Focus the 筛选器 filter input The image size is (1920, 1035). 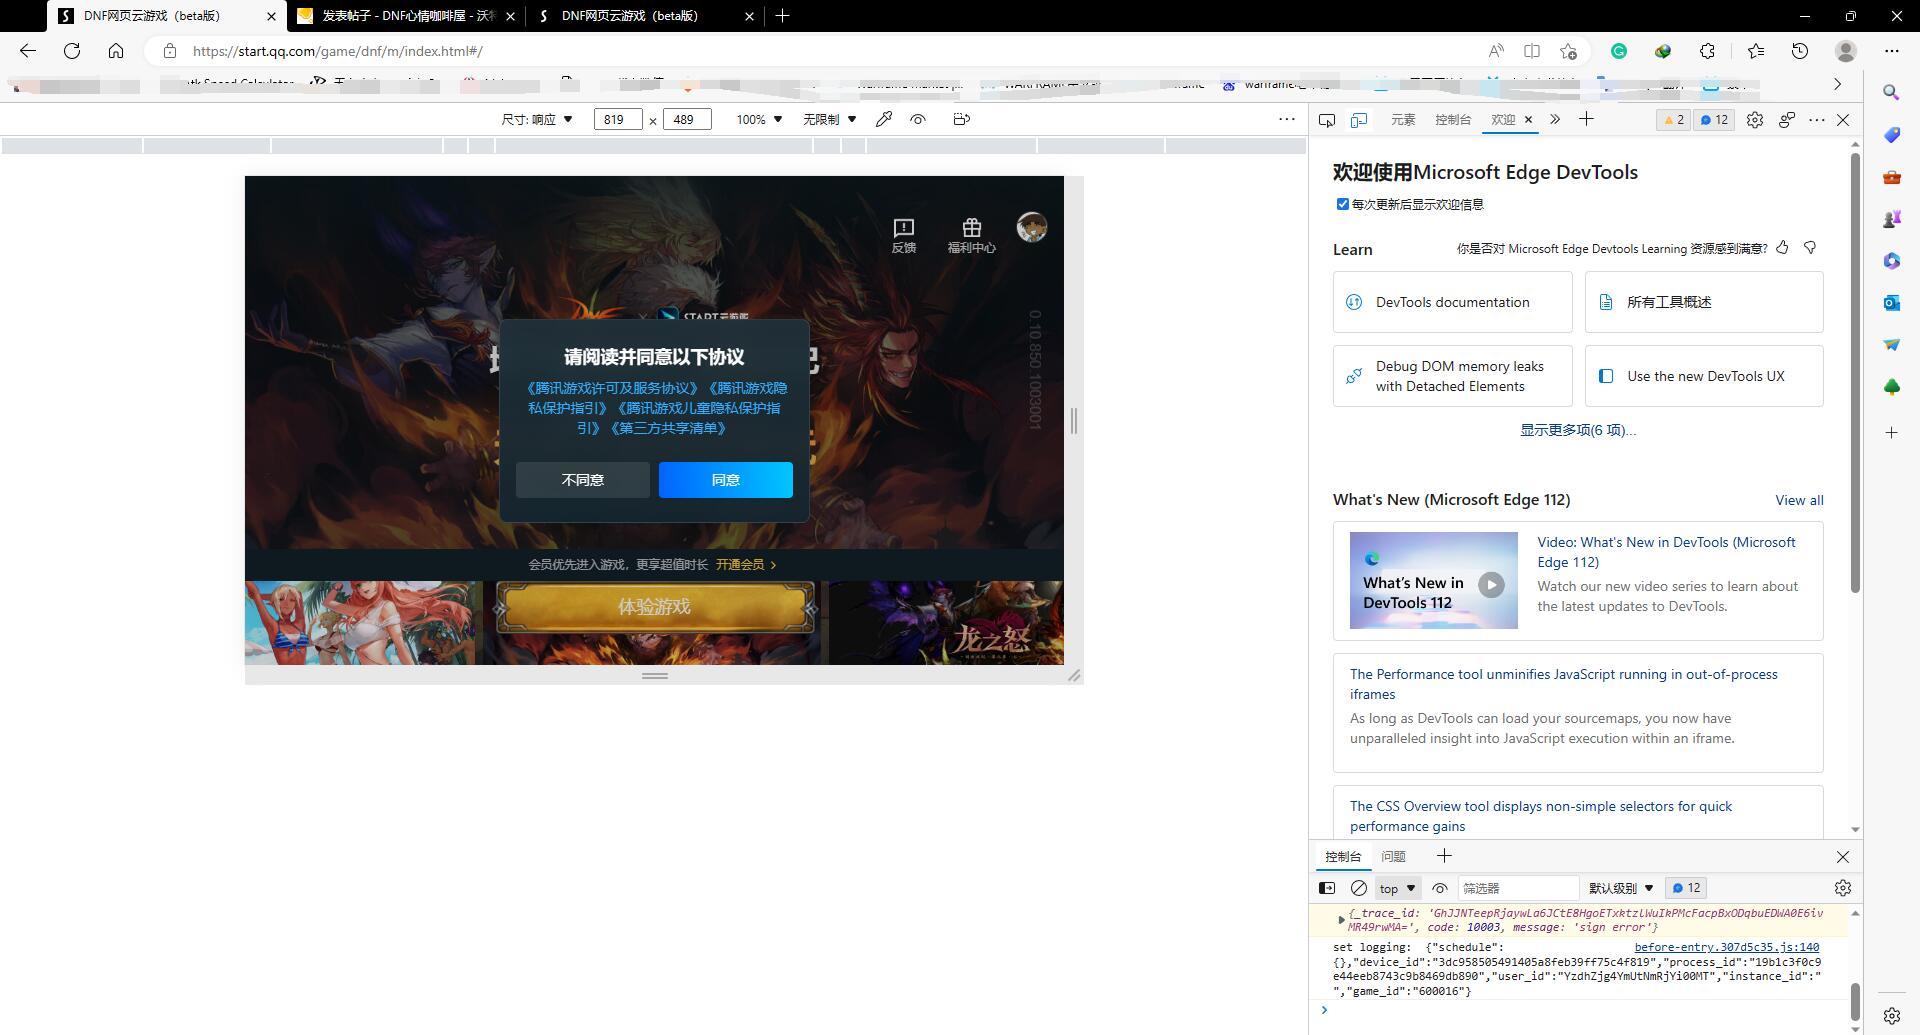point(1518,888)
